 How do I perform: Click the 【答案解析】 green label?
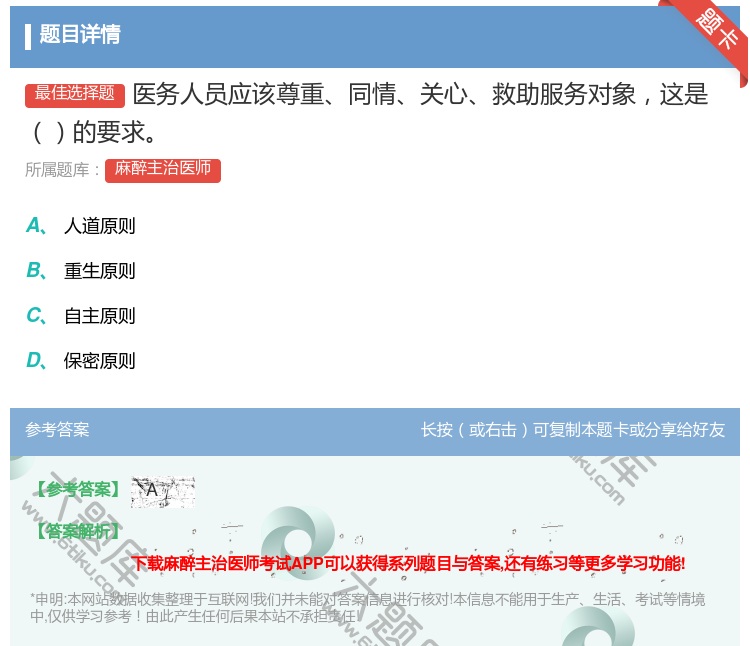pos(77,531)
